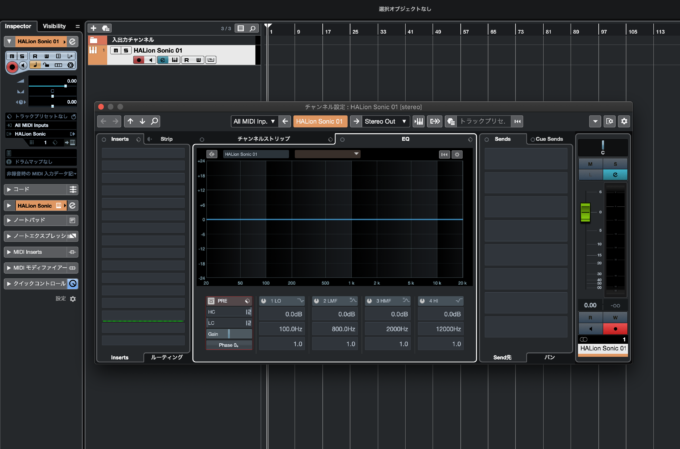
Task: Click the monitor speaker icon in Inspector
Action: coord(23,65)
